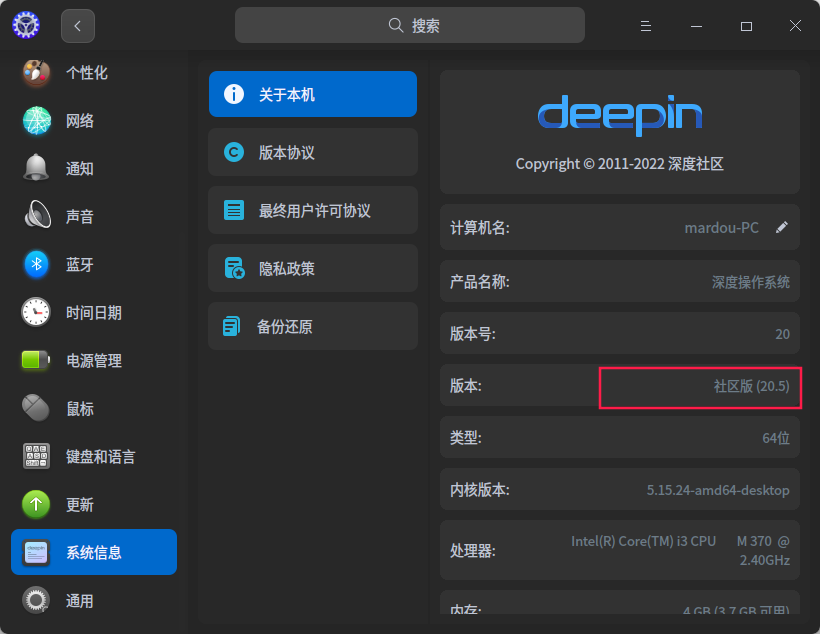Click the magnifier icon in search bar
This screenshot has height=634, width=820.
(x=396, y=25)
